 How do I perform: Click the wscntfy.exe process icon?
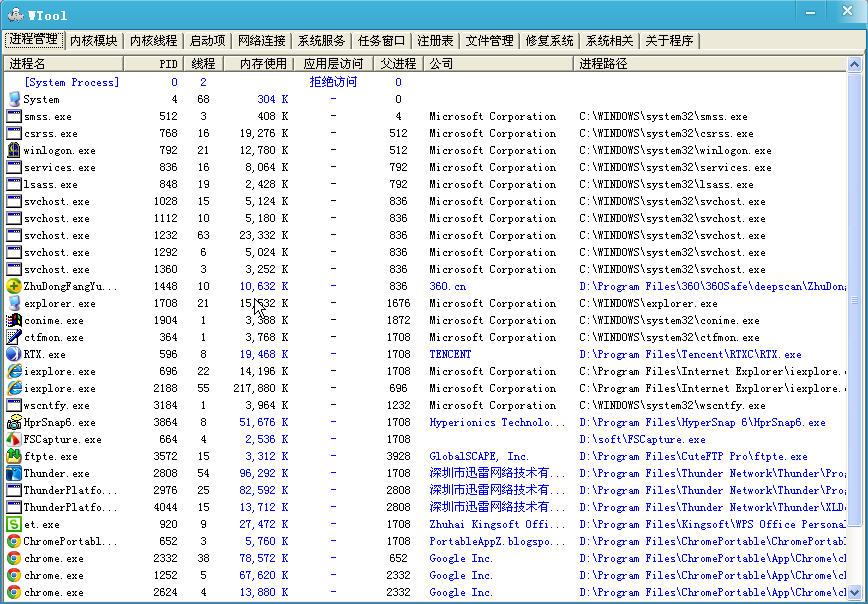[14, 406]
